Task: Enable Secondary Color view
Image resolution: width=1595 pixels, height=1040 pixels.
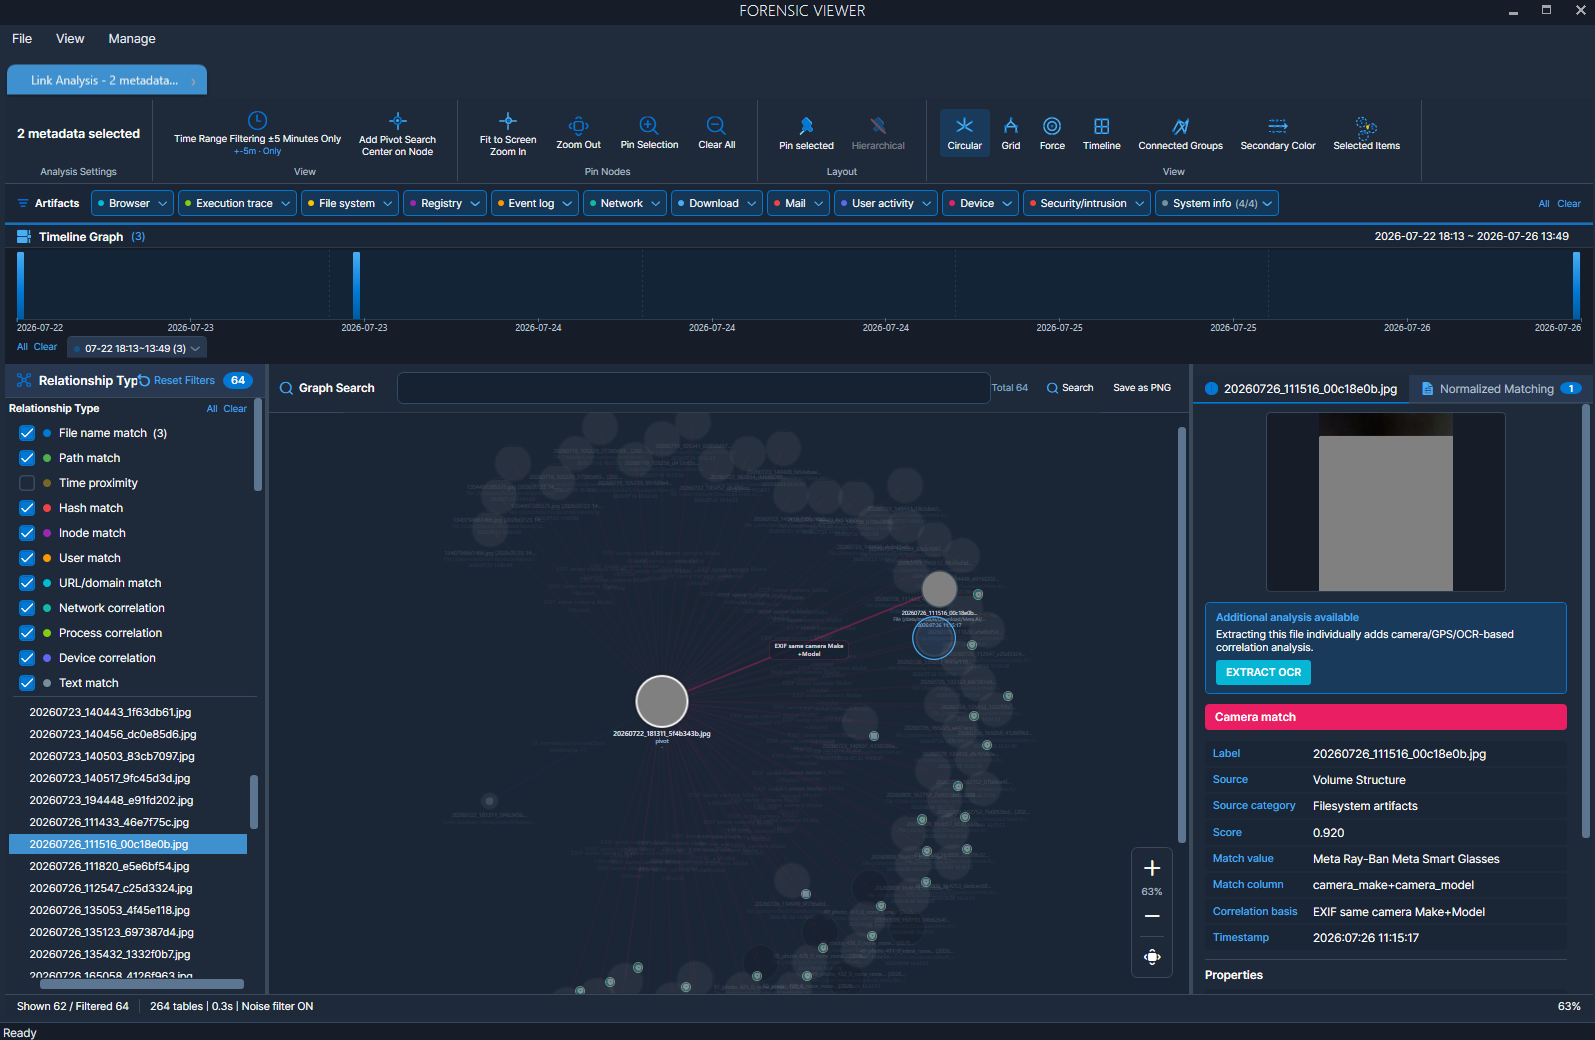Action: 1278,133
